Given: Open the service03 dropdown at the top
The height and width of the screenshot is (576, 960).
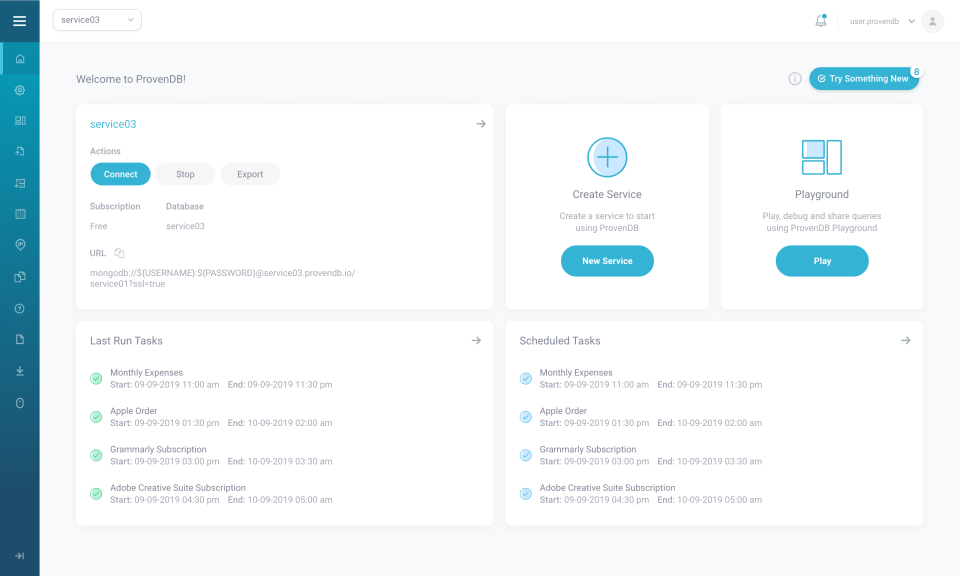Looking at the screenshot, I should coord(96,19).
